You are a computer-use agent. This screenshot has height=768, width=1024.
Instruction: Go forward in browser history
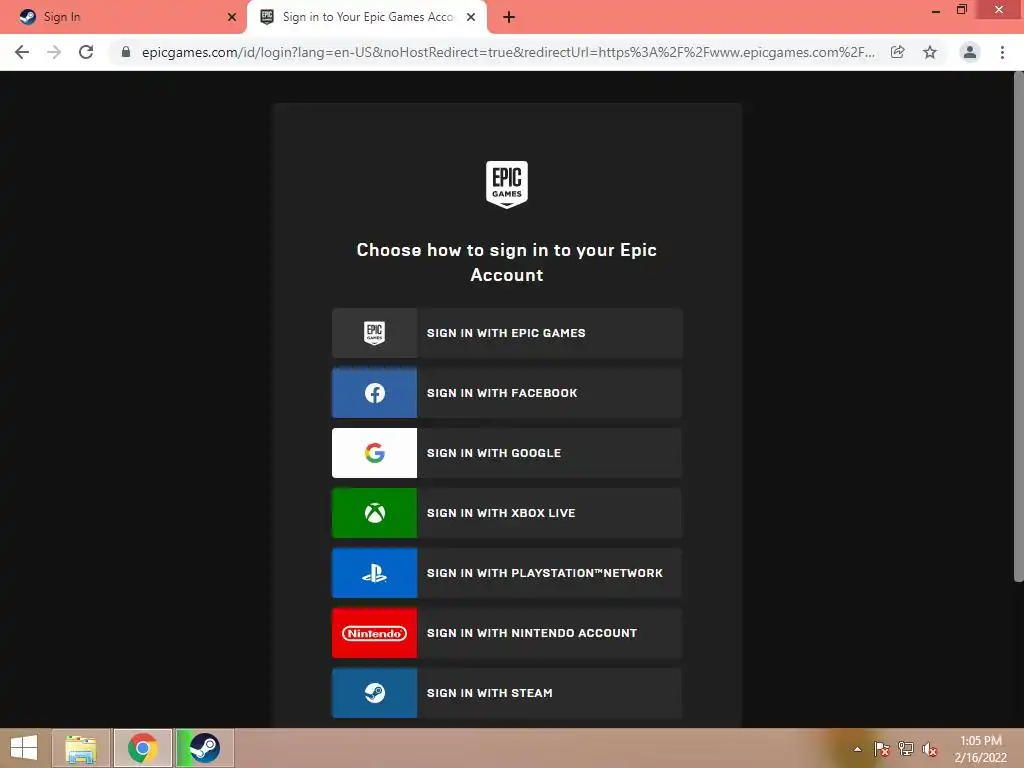pos(54,52)
